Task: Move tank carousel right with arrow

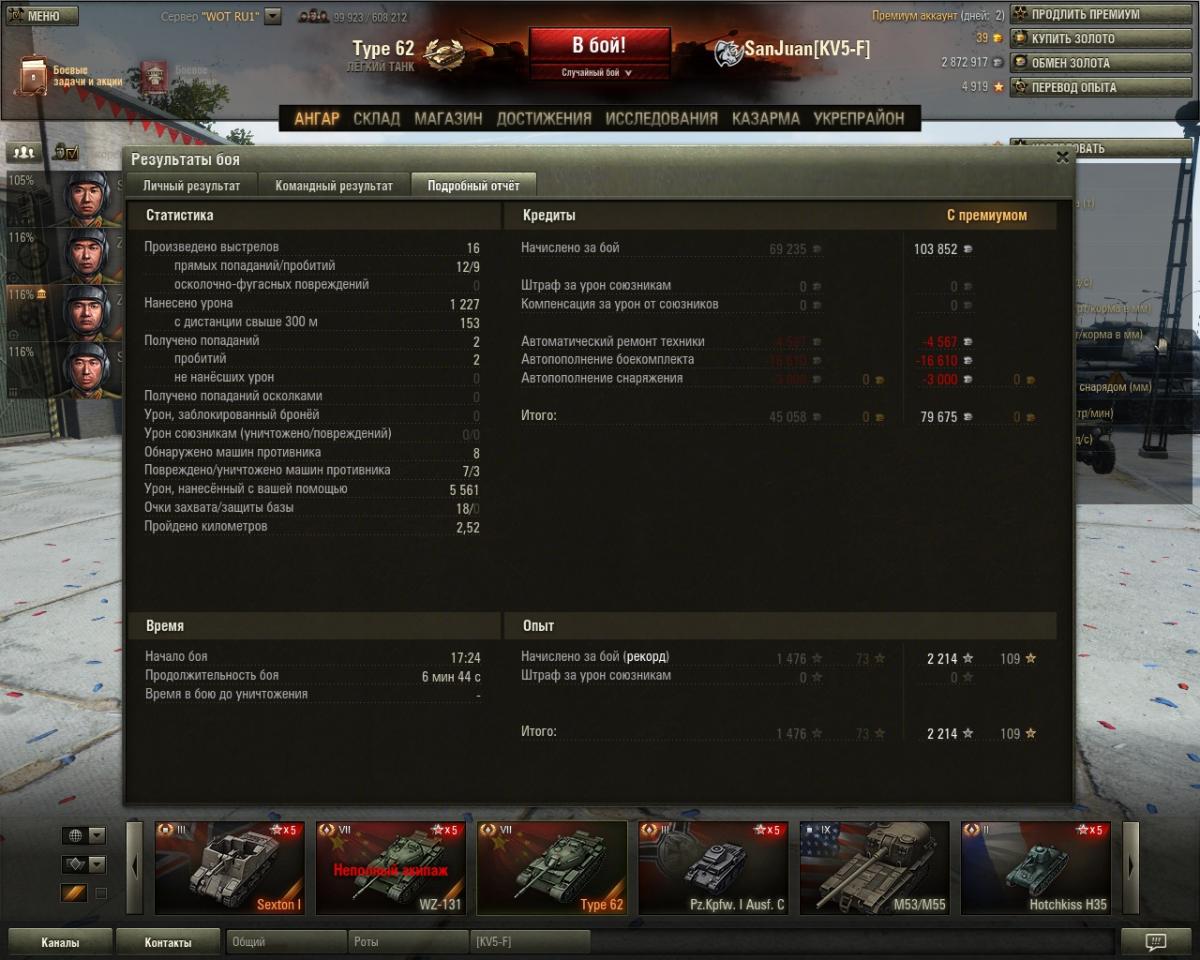Action: click(x=1131, y=866)
